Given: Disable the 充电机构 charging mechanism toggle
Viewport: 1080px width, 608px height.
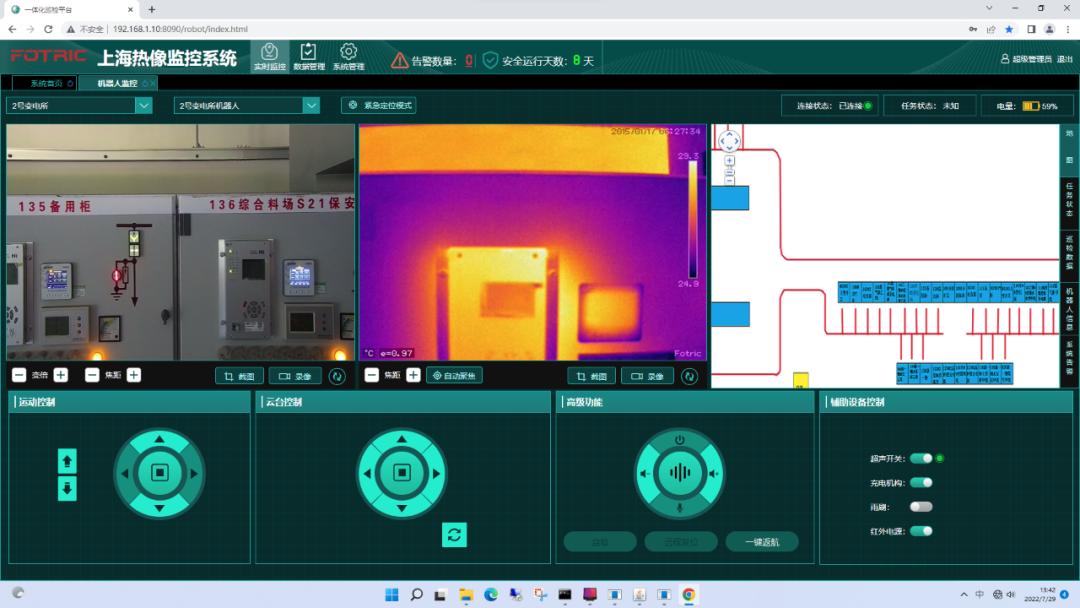Looking at the screenshot, I should 920,481.
